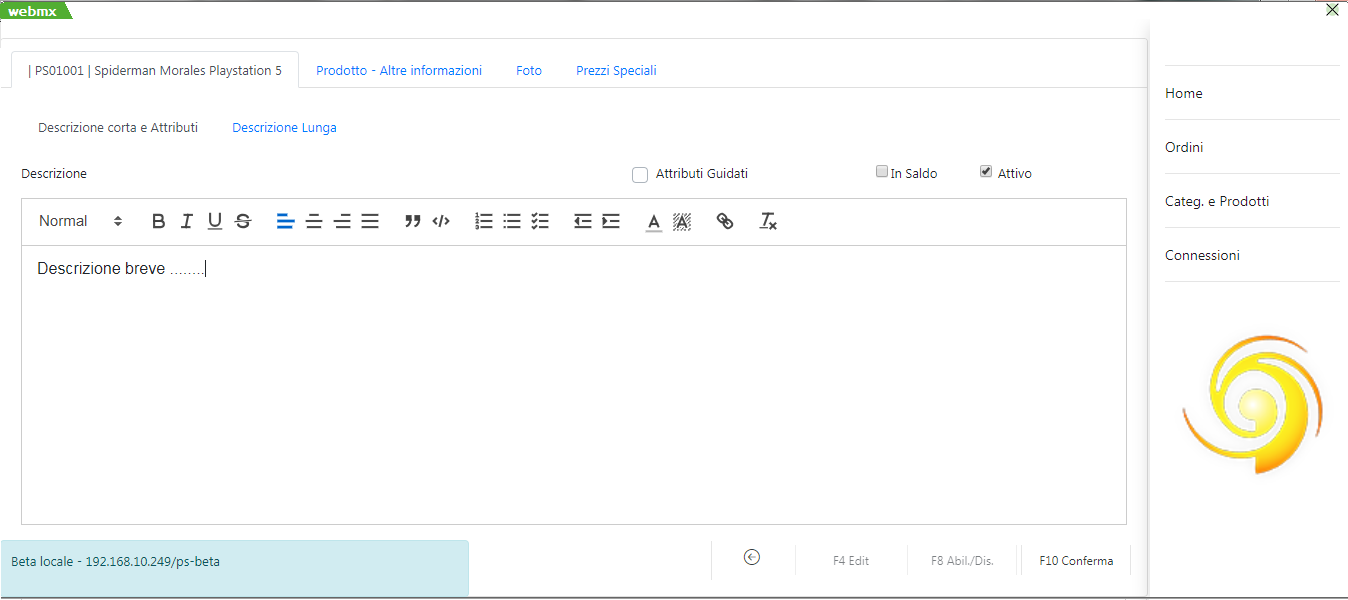The width and height of the screenshot is (1348, 600).
Task: Check the In Saldo checkbox
Action: (x=882, y=172)
